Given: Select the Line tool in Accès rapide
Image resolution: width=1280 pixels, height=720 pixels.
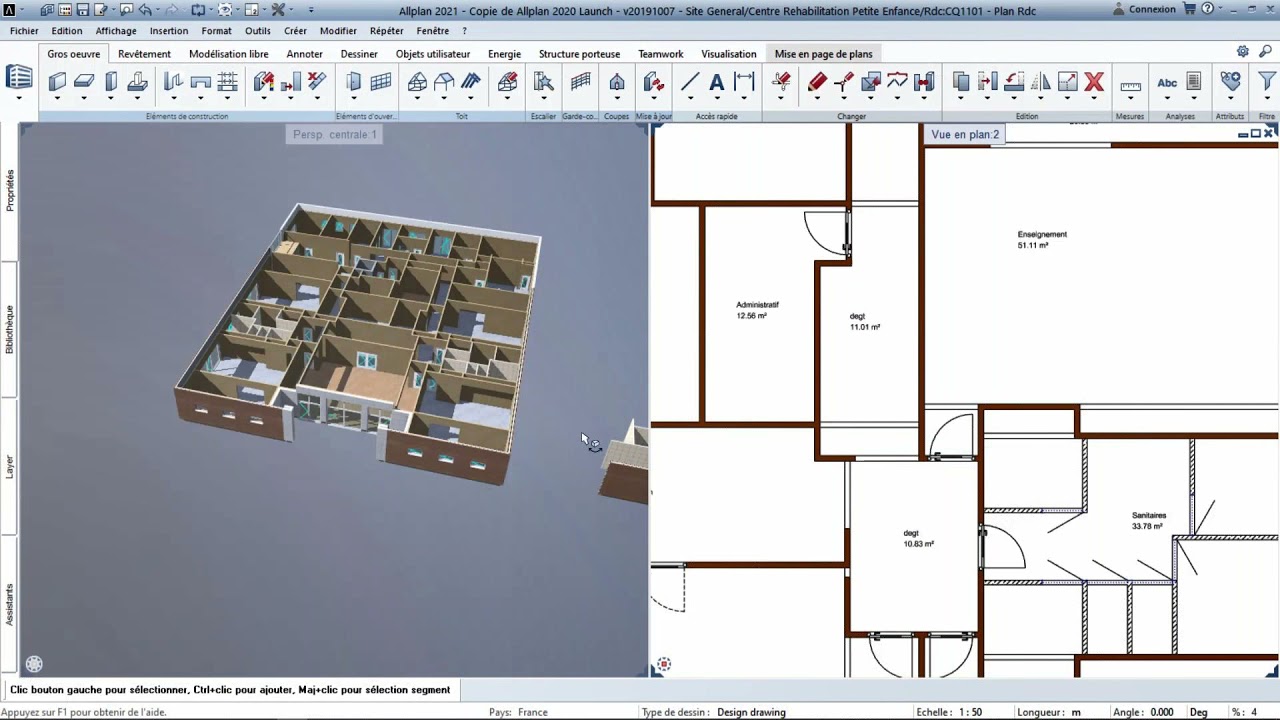Looking at the screenshot, I should click(x=689, y=82).
